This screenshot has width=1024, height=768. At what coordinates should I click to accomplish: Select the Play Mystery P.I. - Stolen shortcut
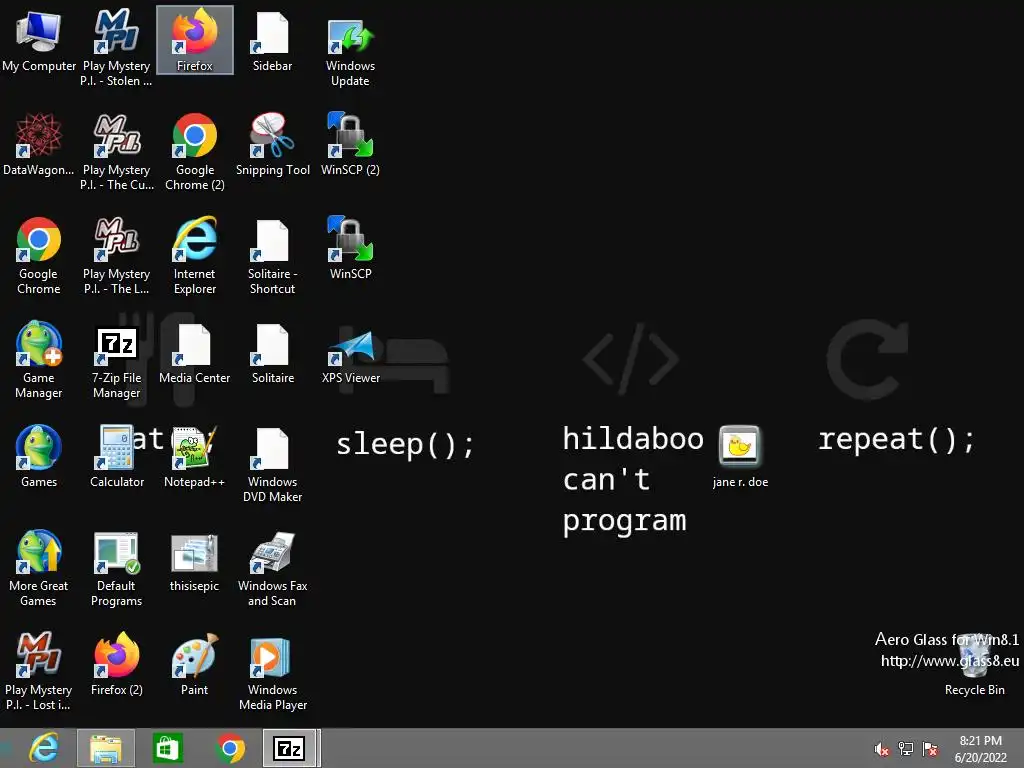(x=116, y=48)
